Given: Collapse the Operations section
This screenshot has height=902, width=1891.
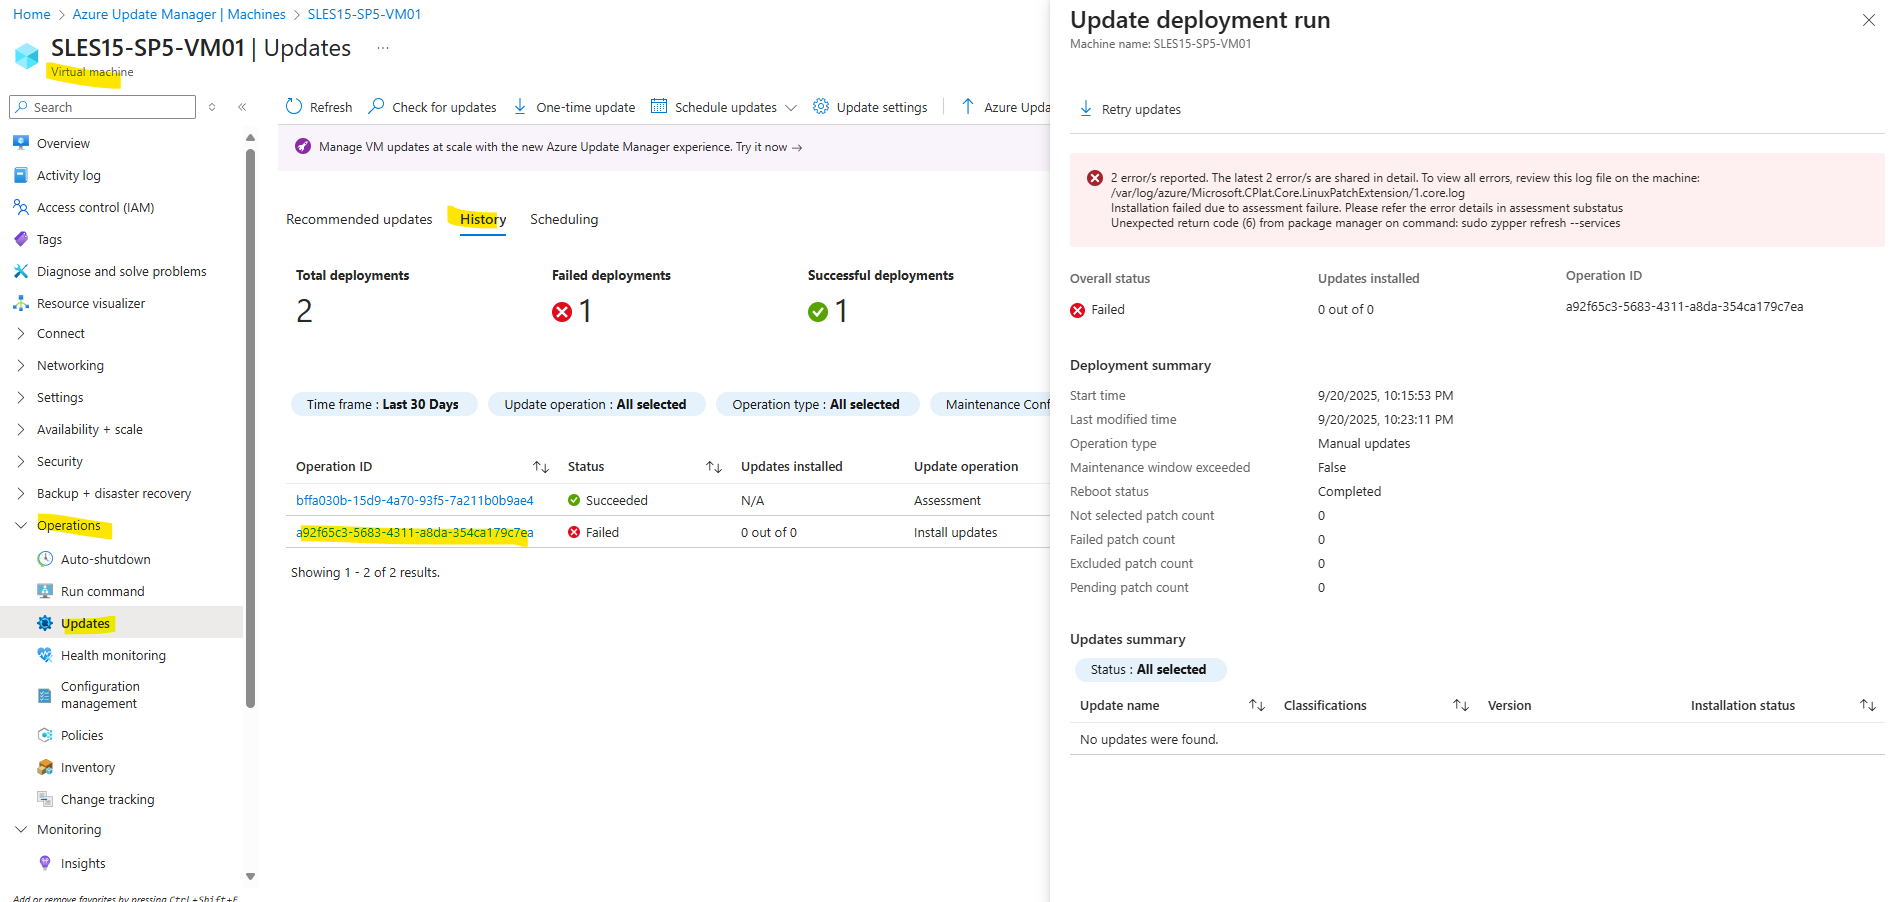Looking at the screenshot, I should 68,525.
